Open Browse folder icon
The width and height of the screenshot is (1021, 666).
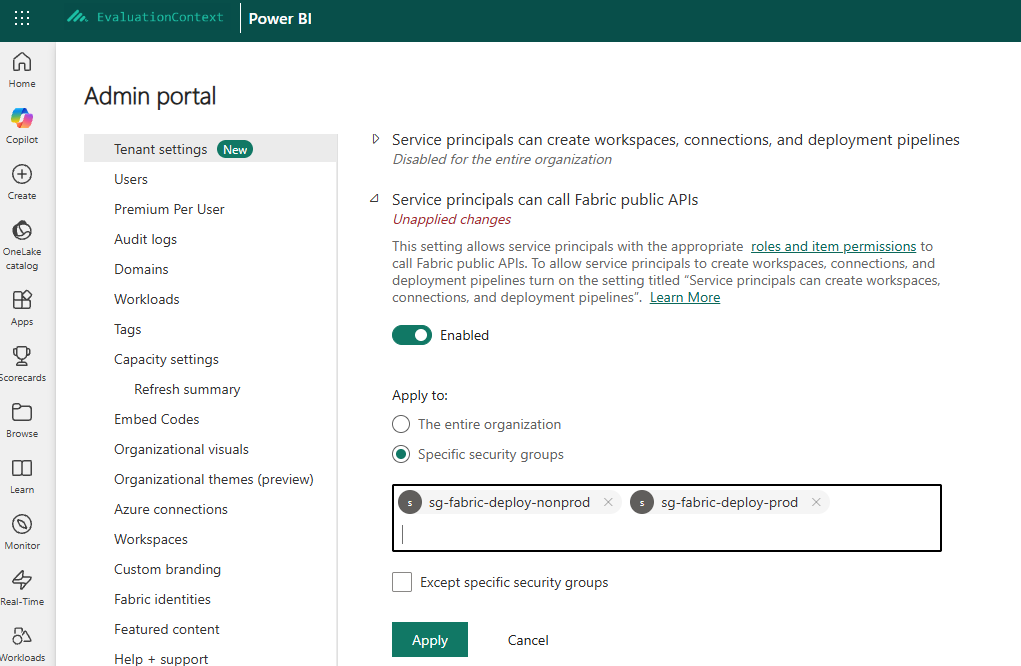point(22,412)
